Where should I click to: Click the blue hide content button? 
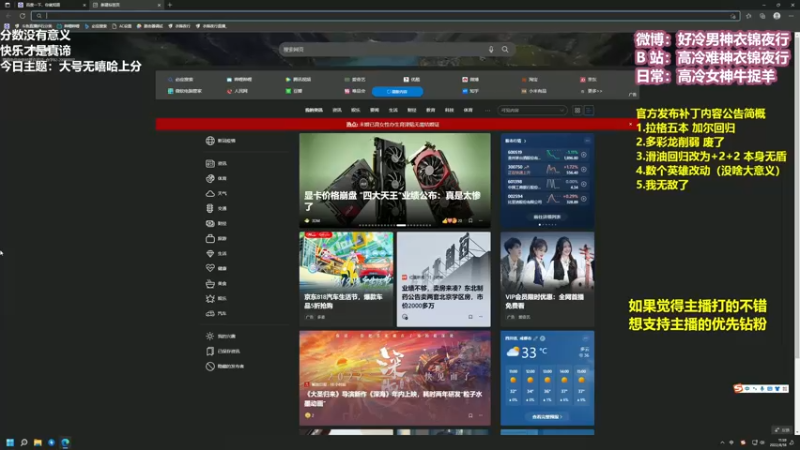click(397, 92)
